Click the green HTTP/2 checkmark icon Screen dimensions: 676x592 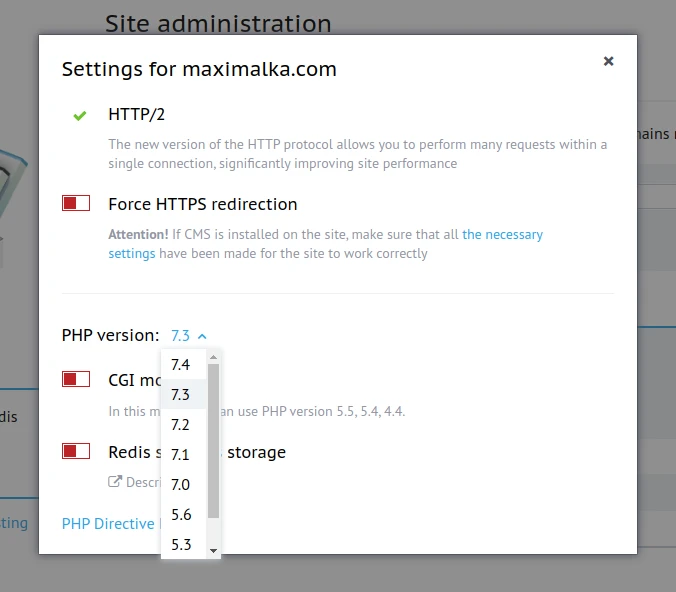80,115
